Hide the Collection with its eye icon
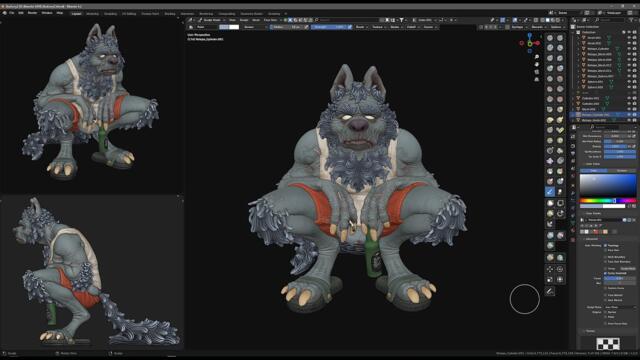Screen dimensions: 640x360 point(629,32)
